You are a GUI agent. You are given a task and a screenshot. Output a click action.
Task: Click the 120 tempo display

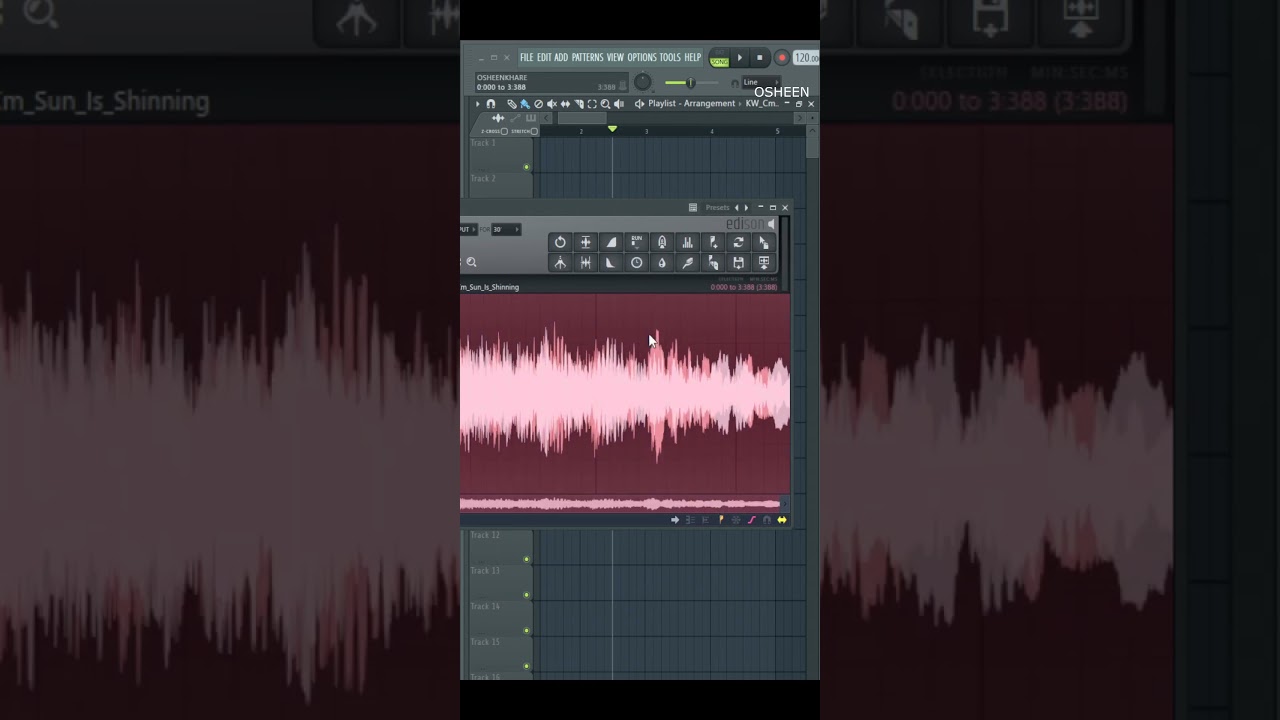(806, 58)
